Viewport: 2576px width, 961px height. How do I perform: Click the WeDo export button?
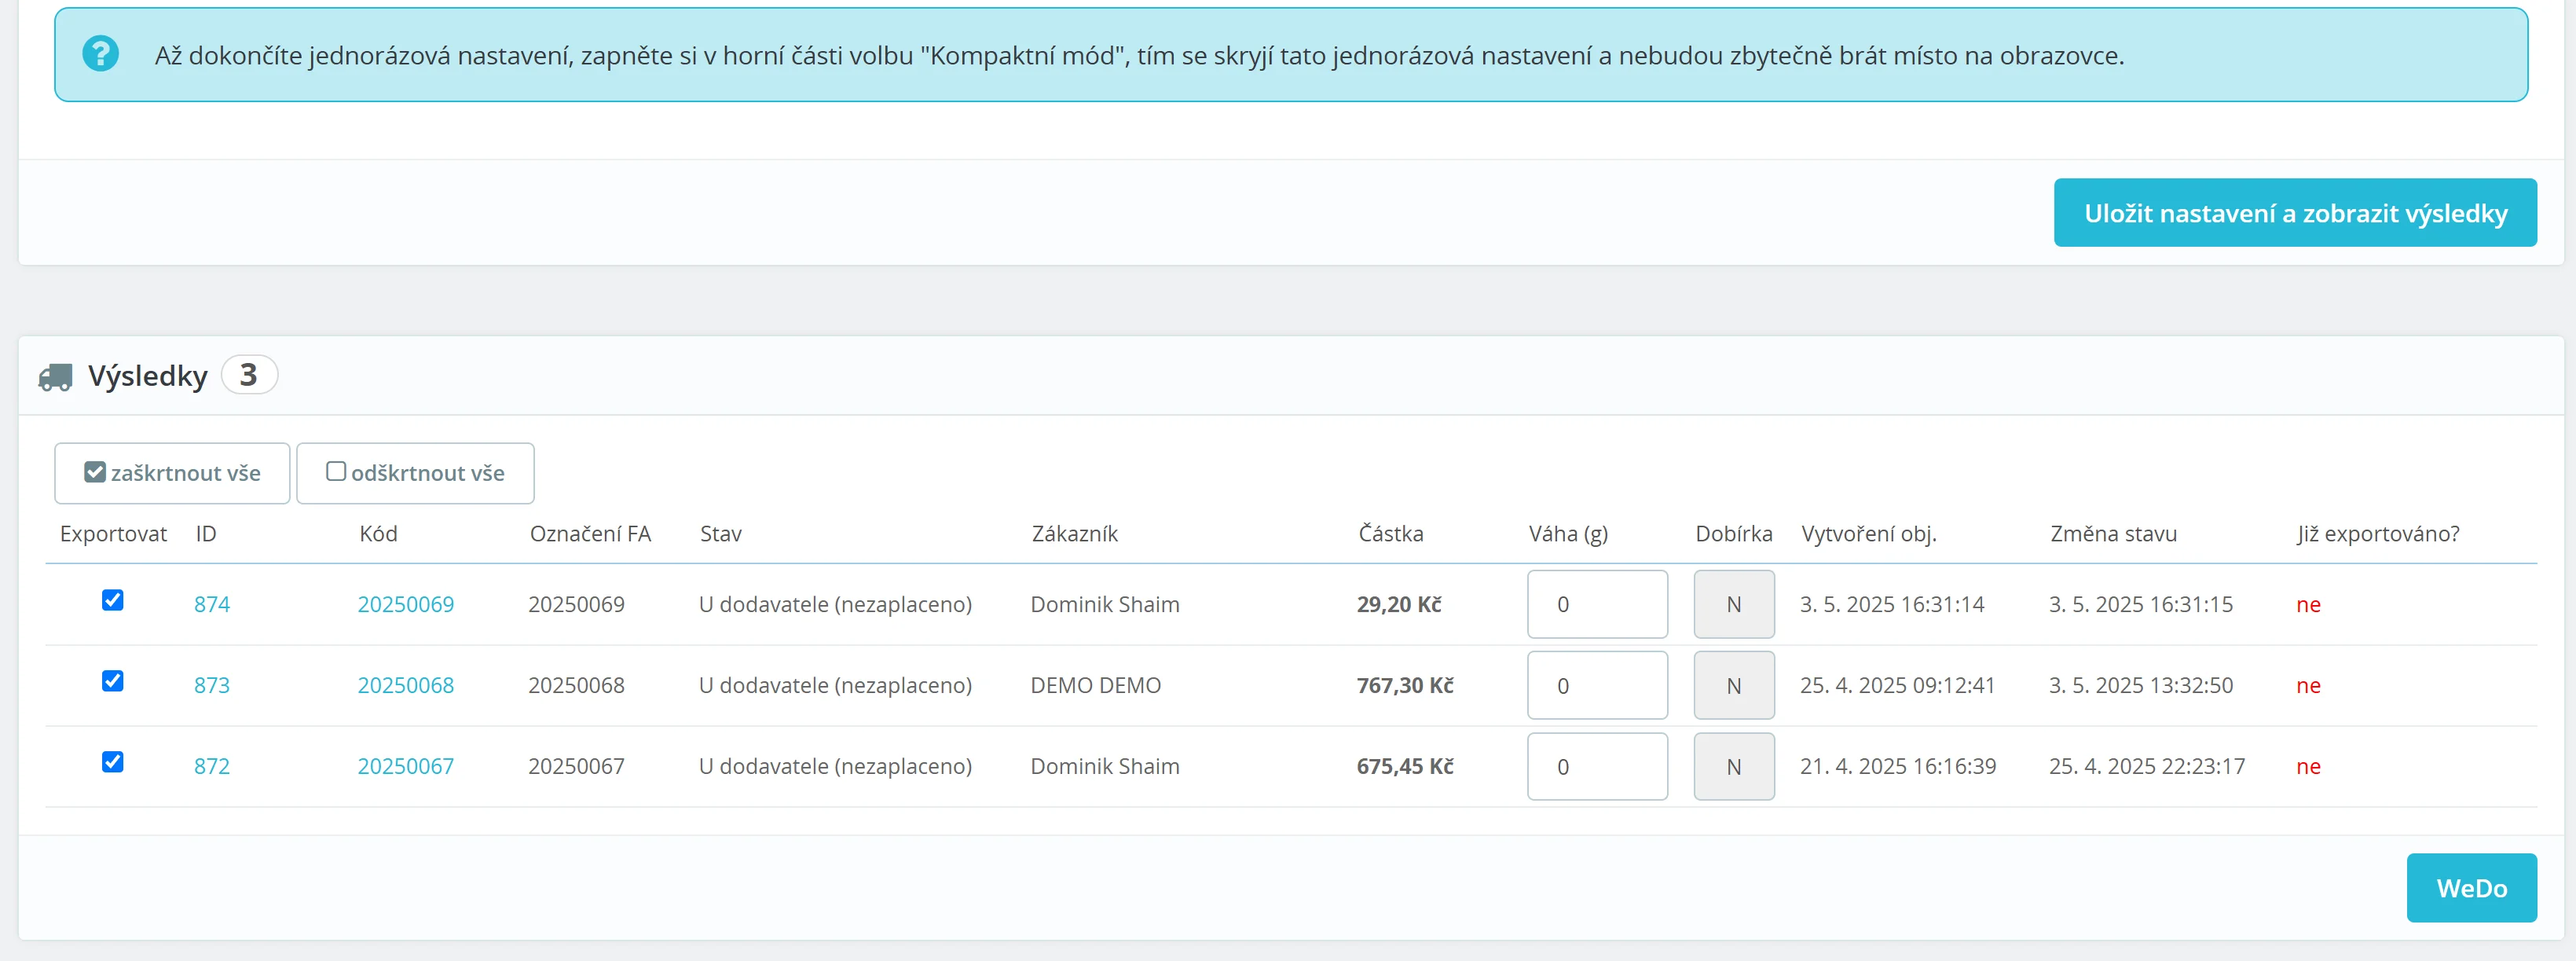(2470, 888)
